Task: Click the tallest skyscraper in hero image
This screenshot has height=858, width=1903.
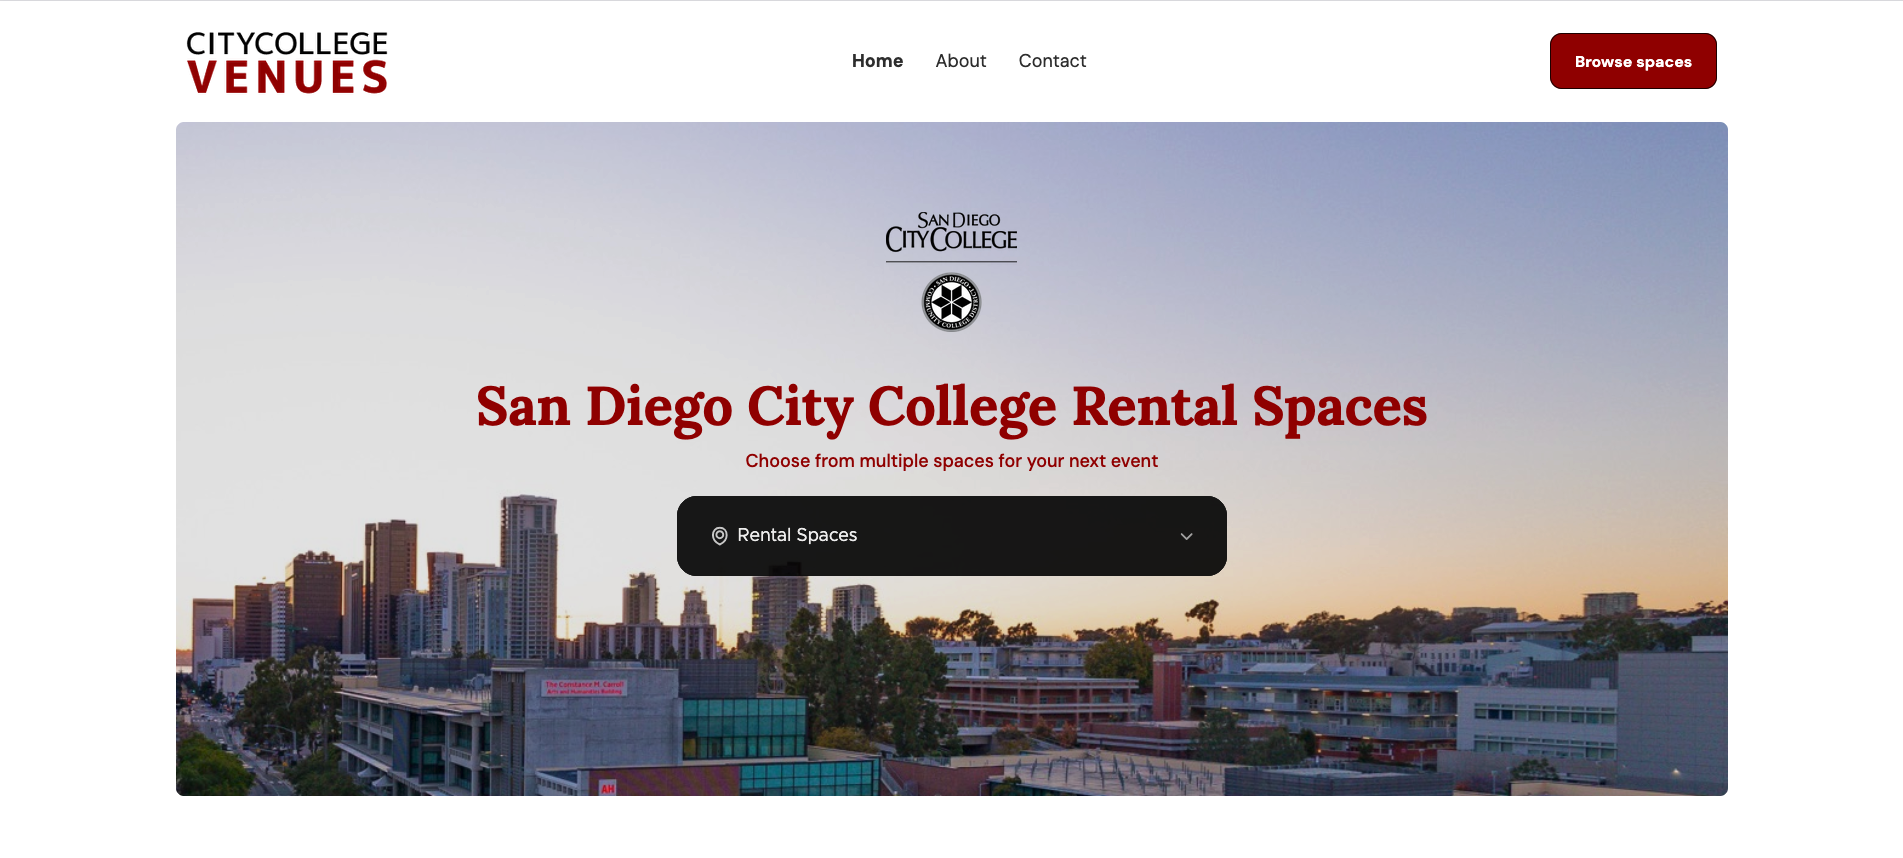Action: tap(528, 575)
